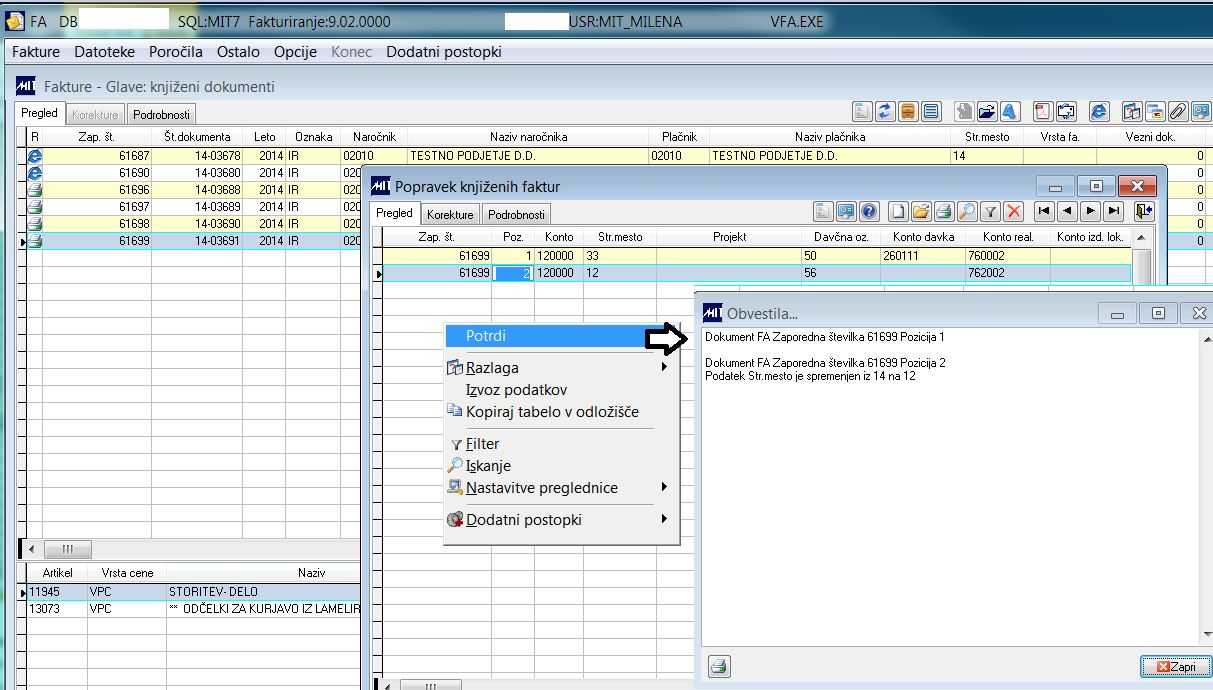Image resolution: width=1213 pixels, height=690 pixels.
Task: Go to the last record arrow
Action: coord(1113,211)
